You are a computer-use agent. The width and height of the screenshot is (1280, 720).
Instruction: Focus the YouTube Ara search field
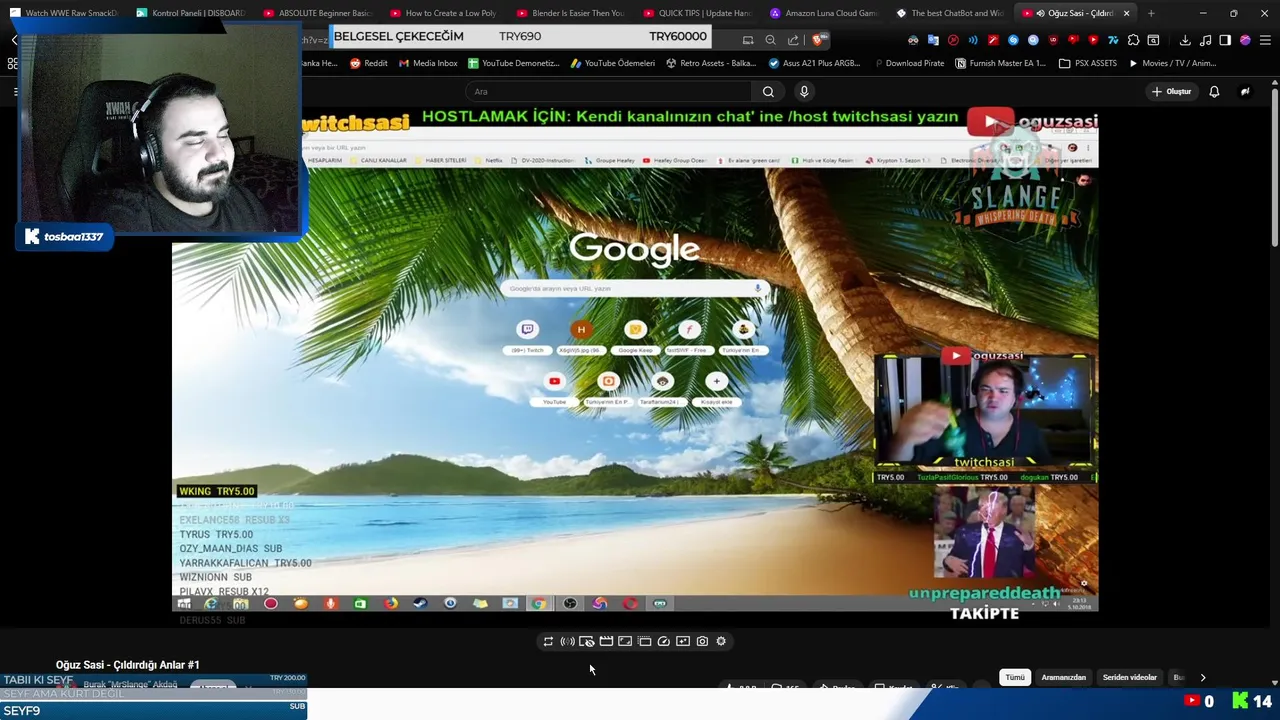610,91
